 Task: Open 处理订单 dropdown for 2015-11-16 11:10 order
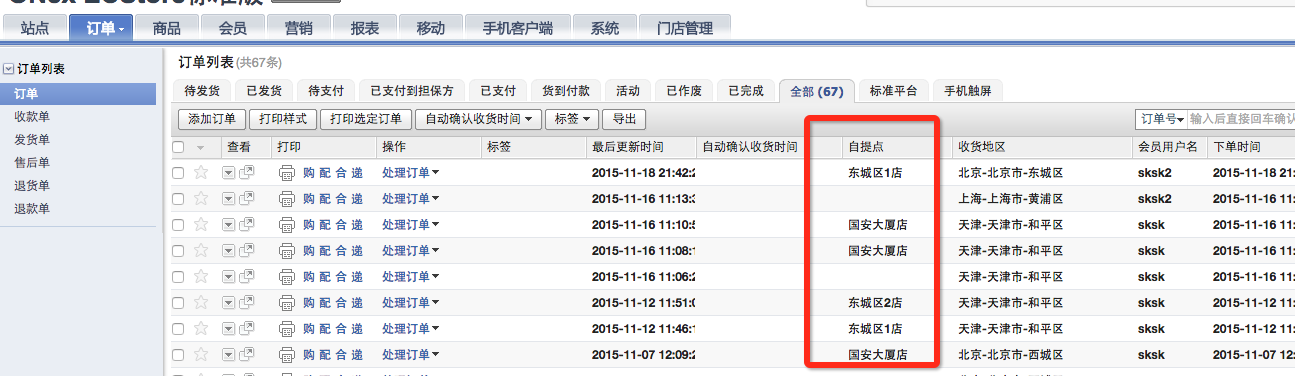pos(411,225)
